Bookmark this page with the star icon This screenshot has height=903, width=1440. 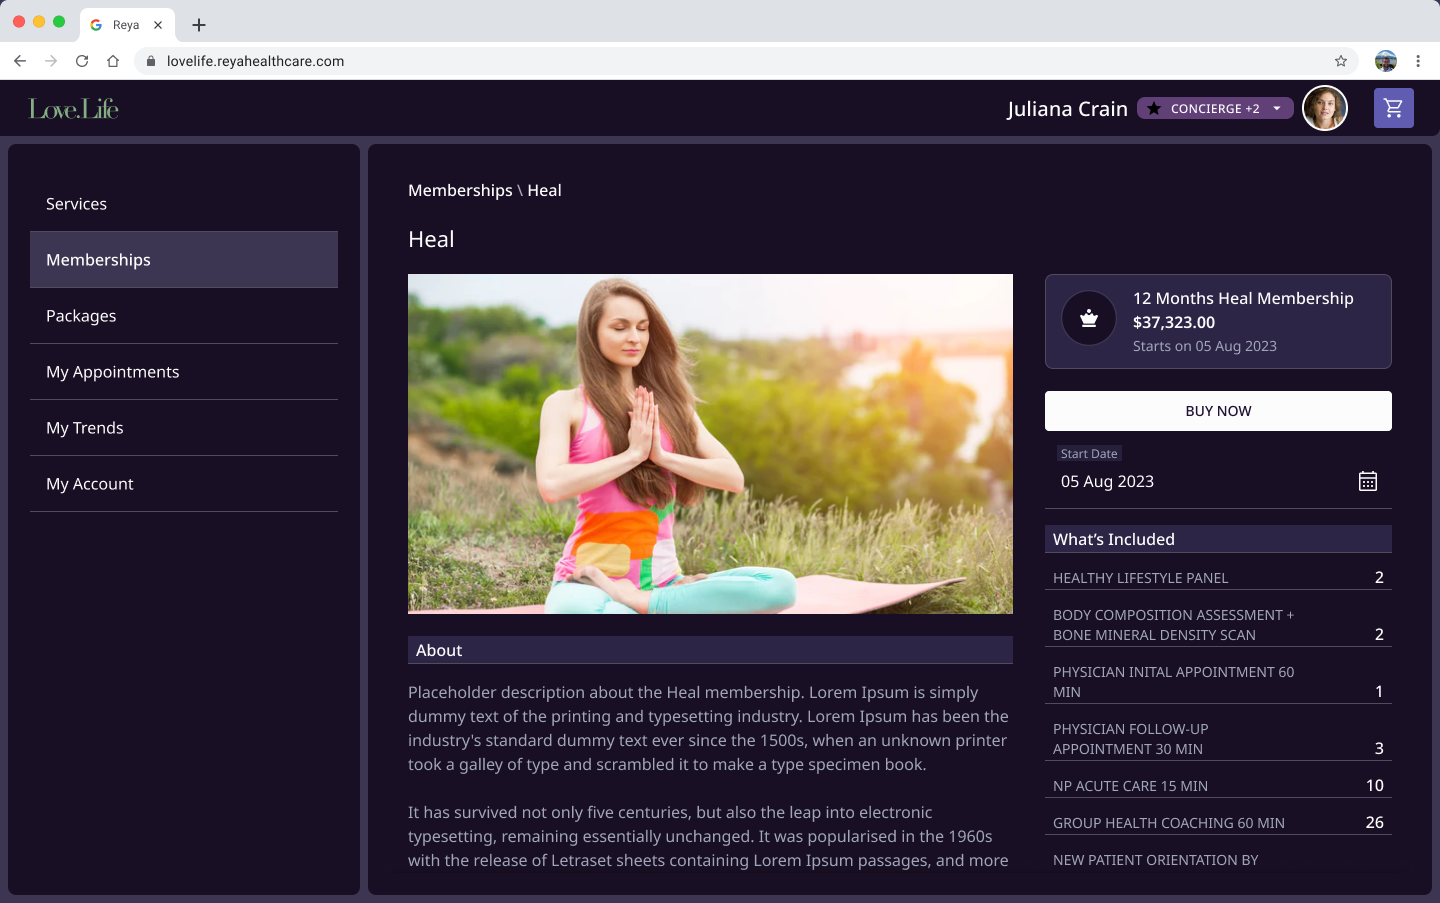pyautogui.click(x=1340, y=61)
